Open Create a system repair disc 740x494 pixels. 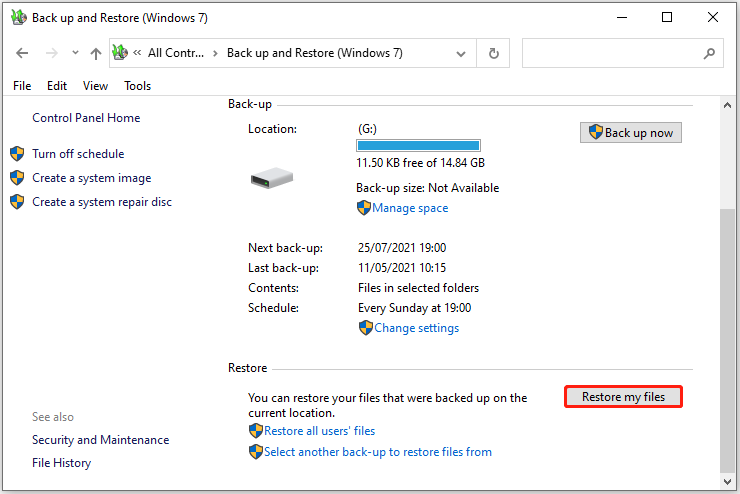pos(102,202)
